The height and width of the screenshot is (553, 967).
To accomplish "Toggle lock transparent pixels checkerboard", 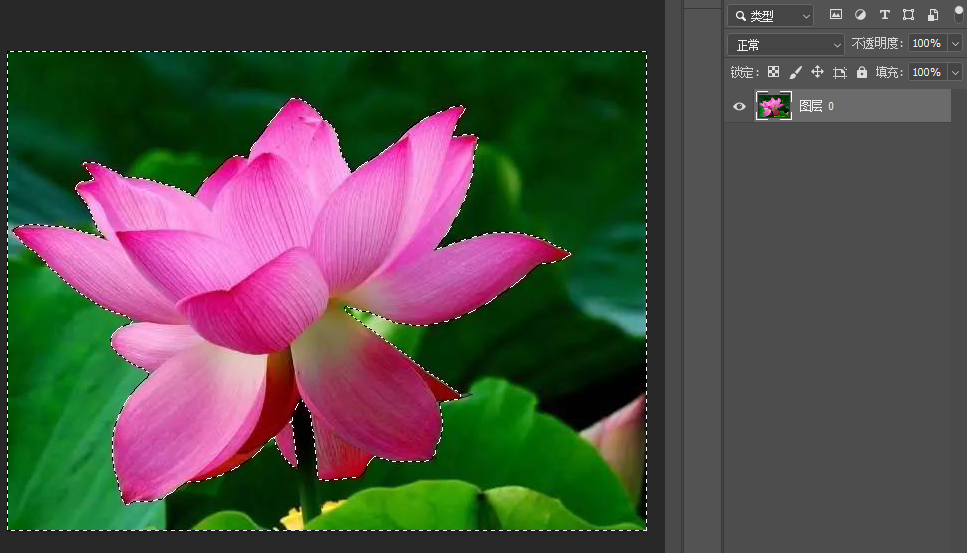I will [773, 72].
